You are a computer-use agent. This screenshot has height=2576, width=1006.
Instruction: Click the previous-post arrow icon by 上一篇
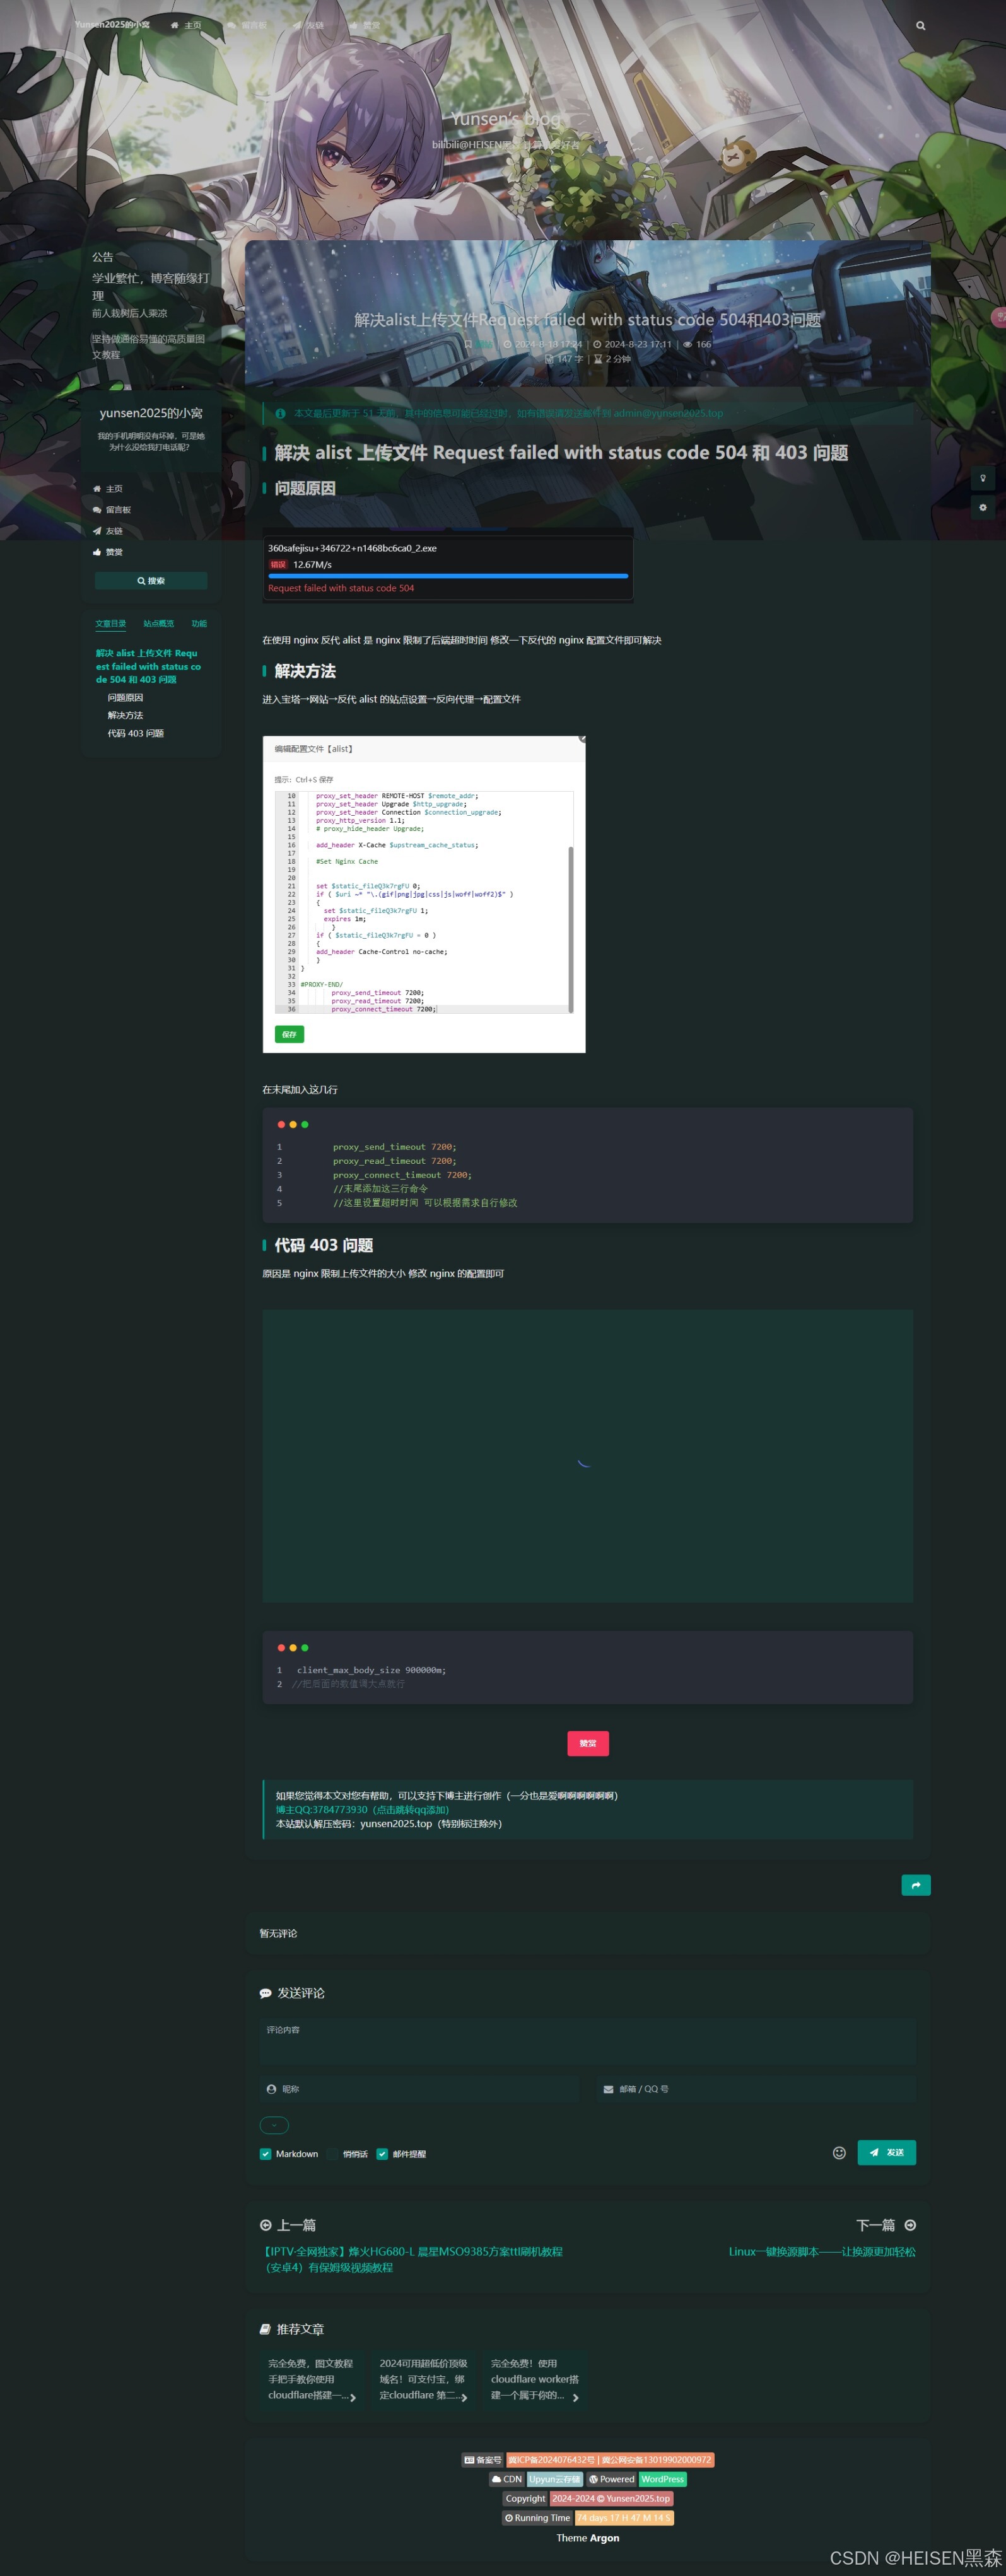click(x=265, y=2225)
